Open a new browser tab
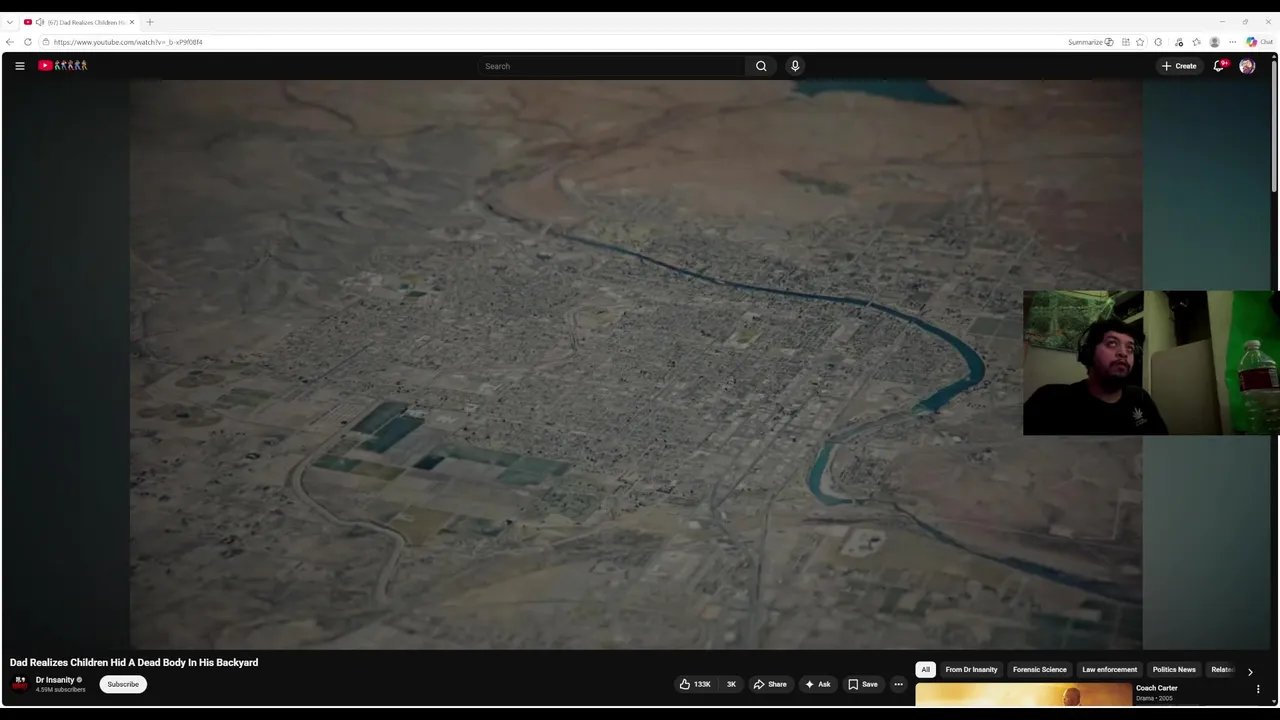This screenshot has height=720, width=1280. click(x=150, y=22)
